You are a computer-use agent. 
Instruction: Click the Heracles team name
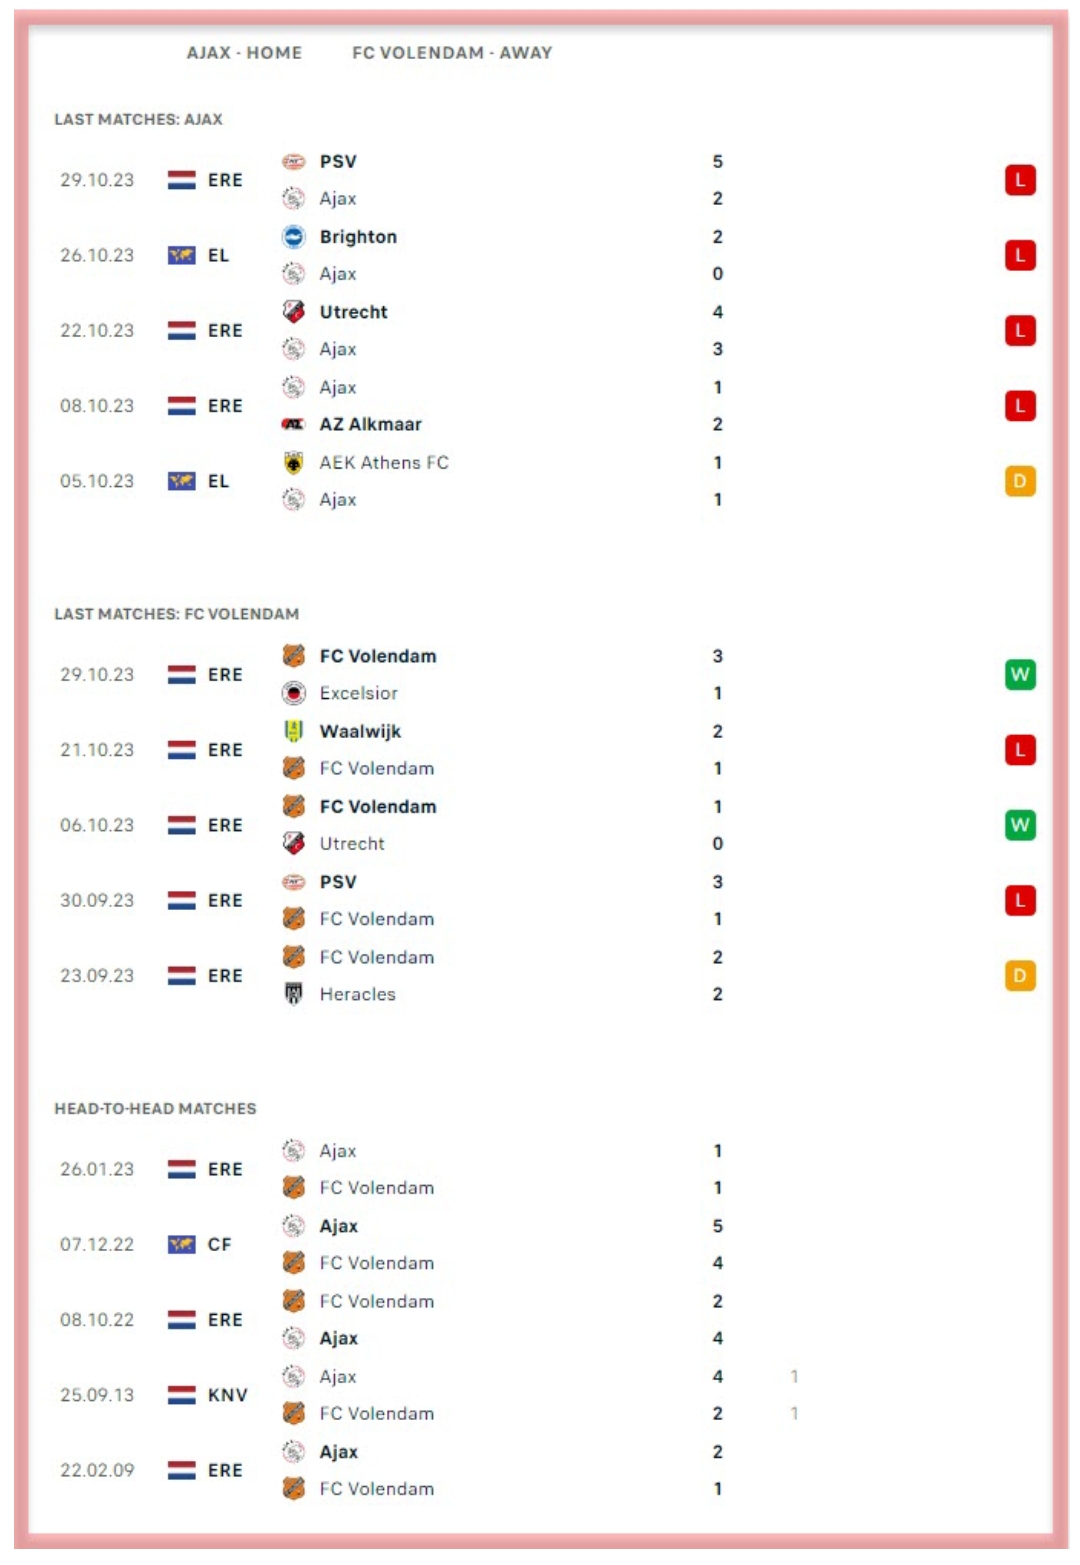357,994
